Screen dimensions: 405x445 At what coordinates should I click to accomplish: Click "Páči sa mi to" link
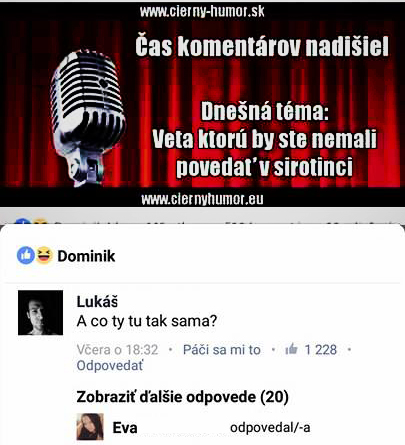[222, 350]
